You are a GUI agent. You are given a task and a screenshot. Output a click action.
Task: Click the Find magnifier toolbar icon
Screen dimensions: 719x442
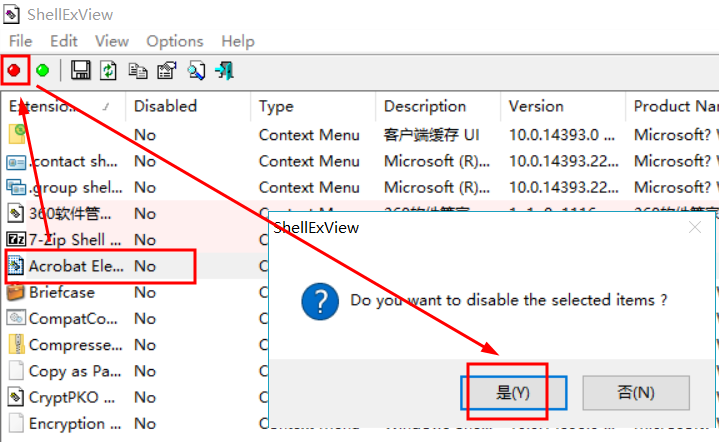point(196,71)
